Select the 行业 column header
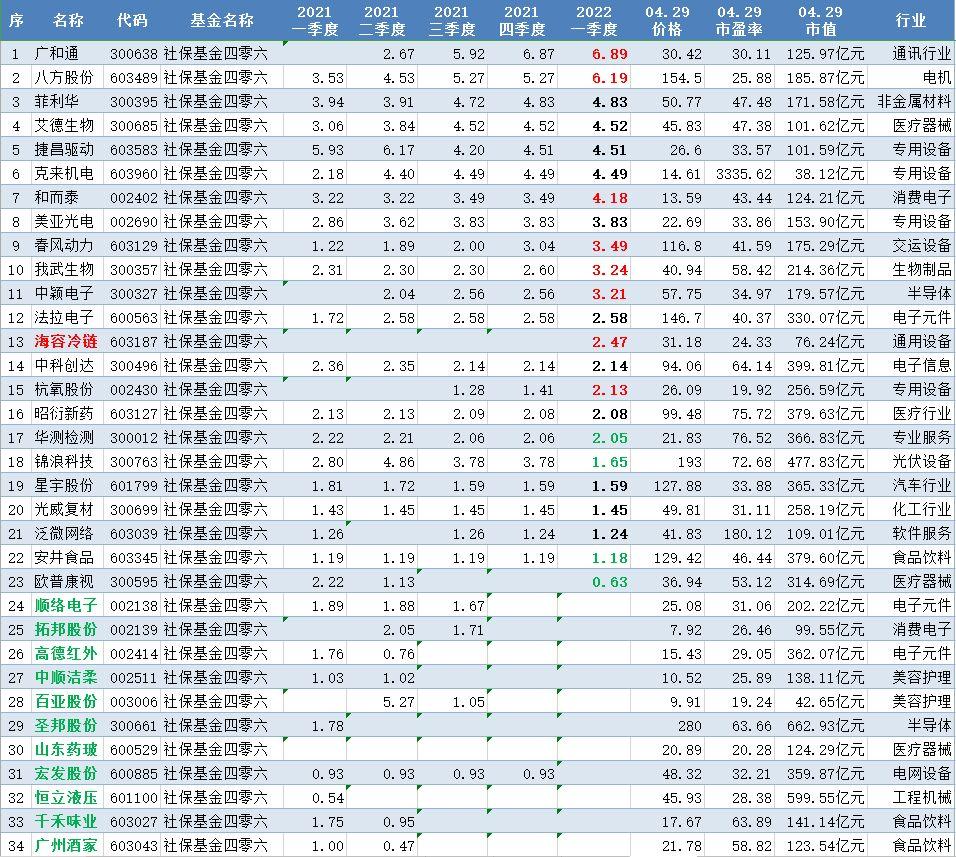The image size is (956, 857). click(x=910, y=21)
